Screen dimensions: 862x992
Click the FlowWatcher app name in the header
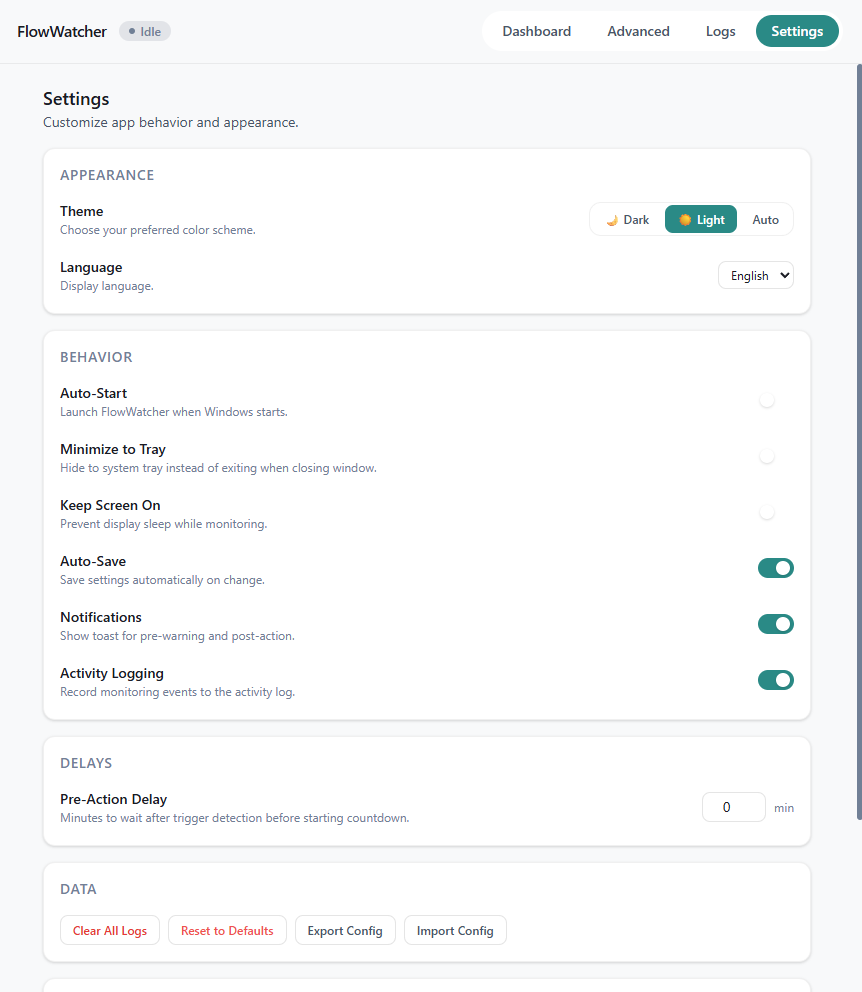(61, 31)
